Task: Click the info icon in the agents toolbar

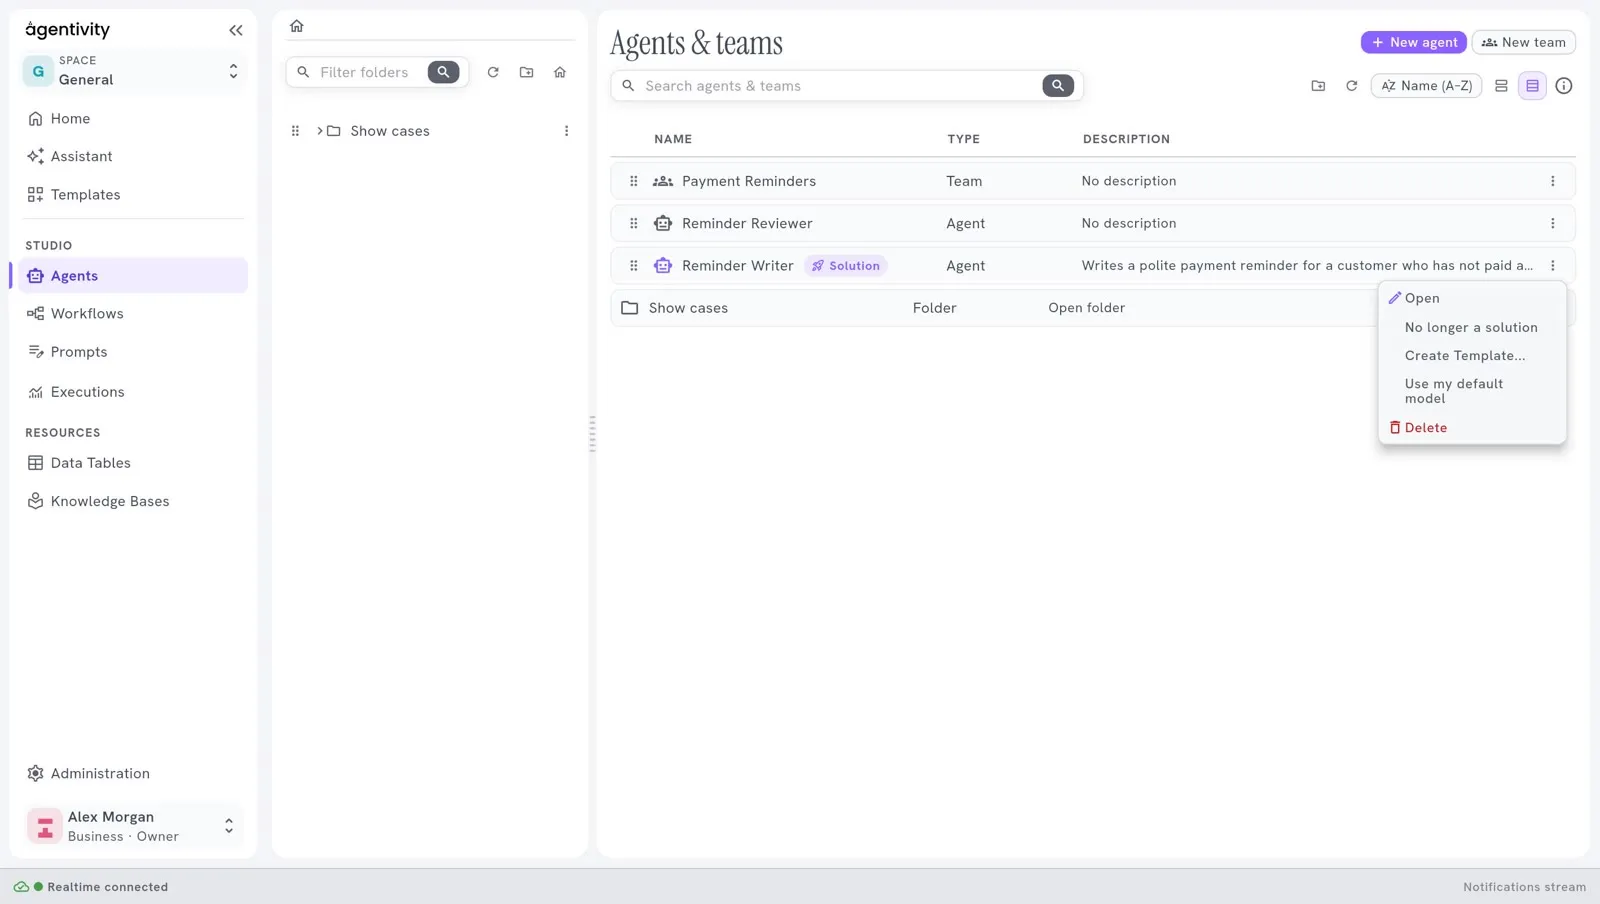Action: 1564,86
